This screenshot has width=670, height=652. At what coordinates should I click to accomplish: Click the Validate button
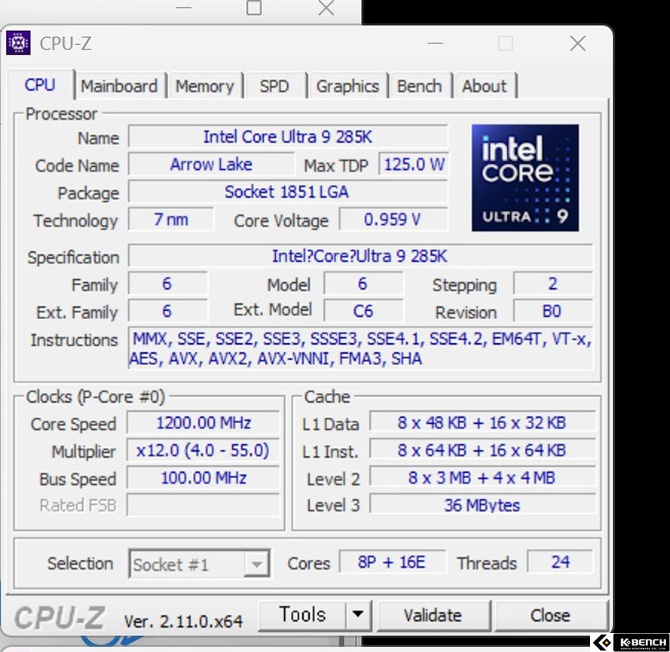[433, 616]
